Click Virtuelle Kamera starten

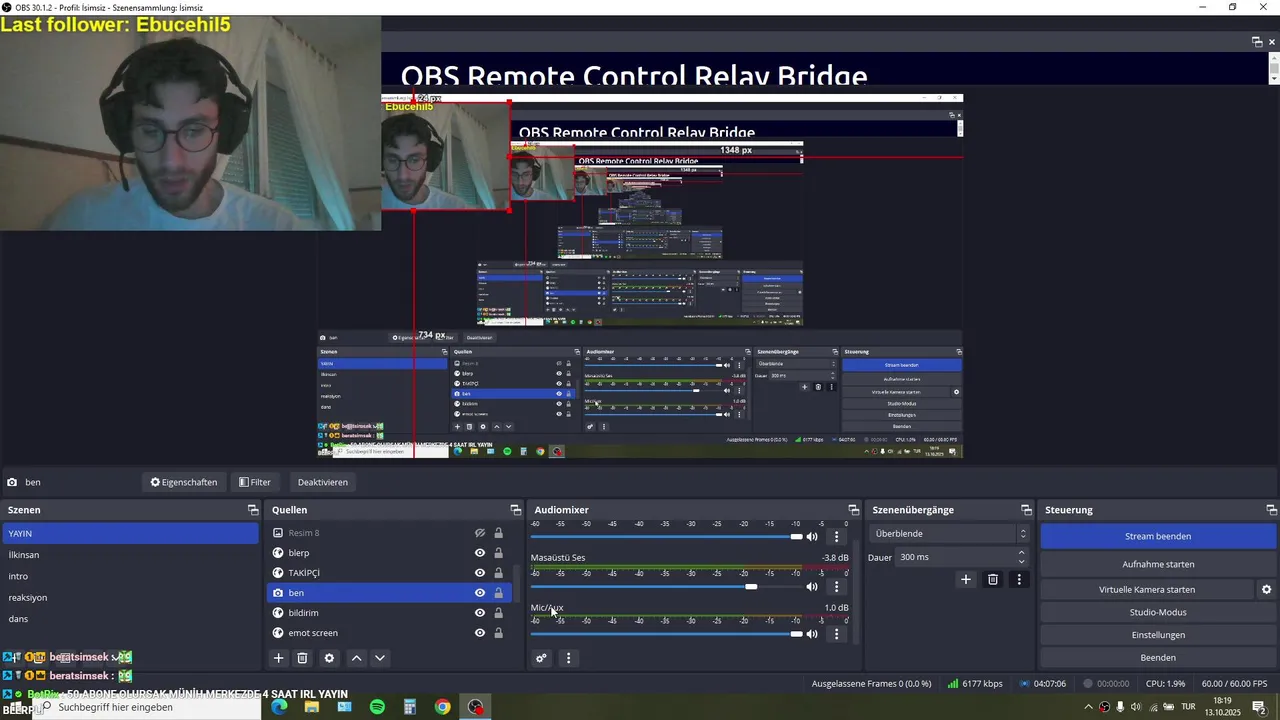[x=1147, y=590]
